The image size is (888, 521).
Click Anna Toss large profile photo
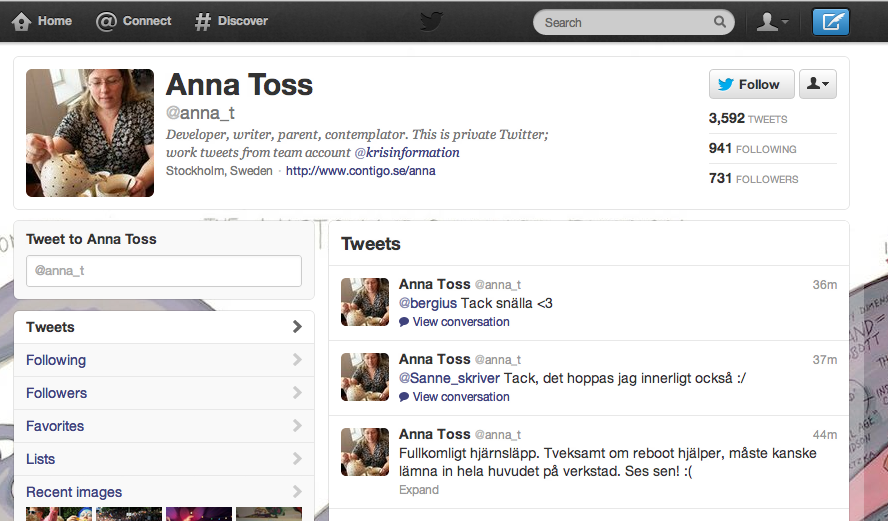click(90, 133)
